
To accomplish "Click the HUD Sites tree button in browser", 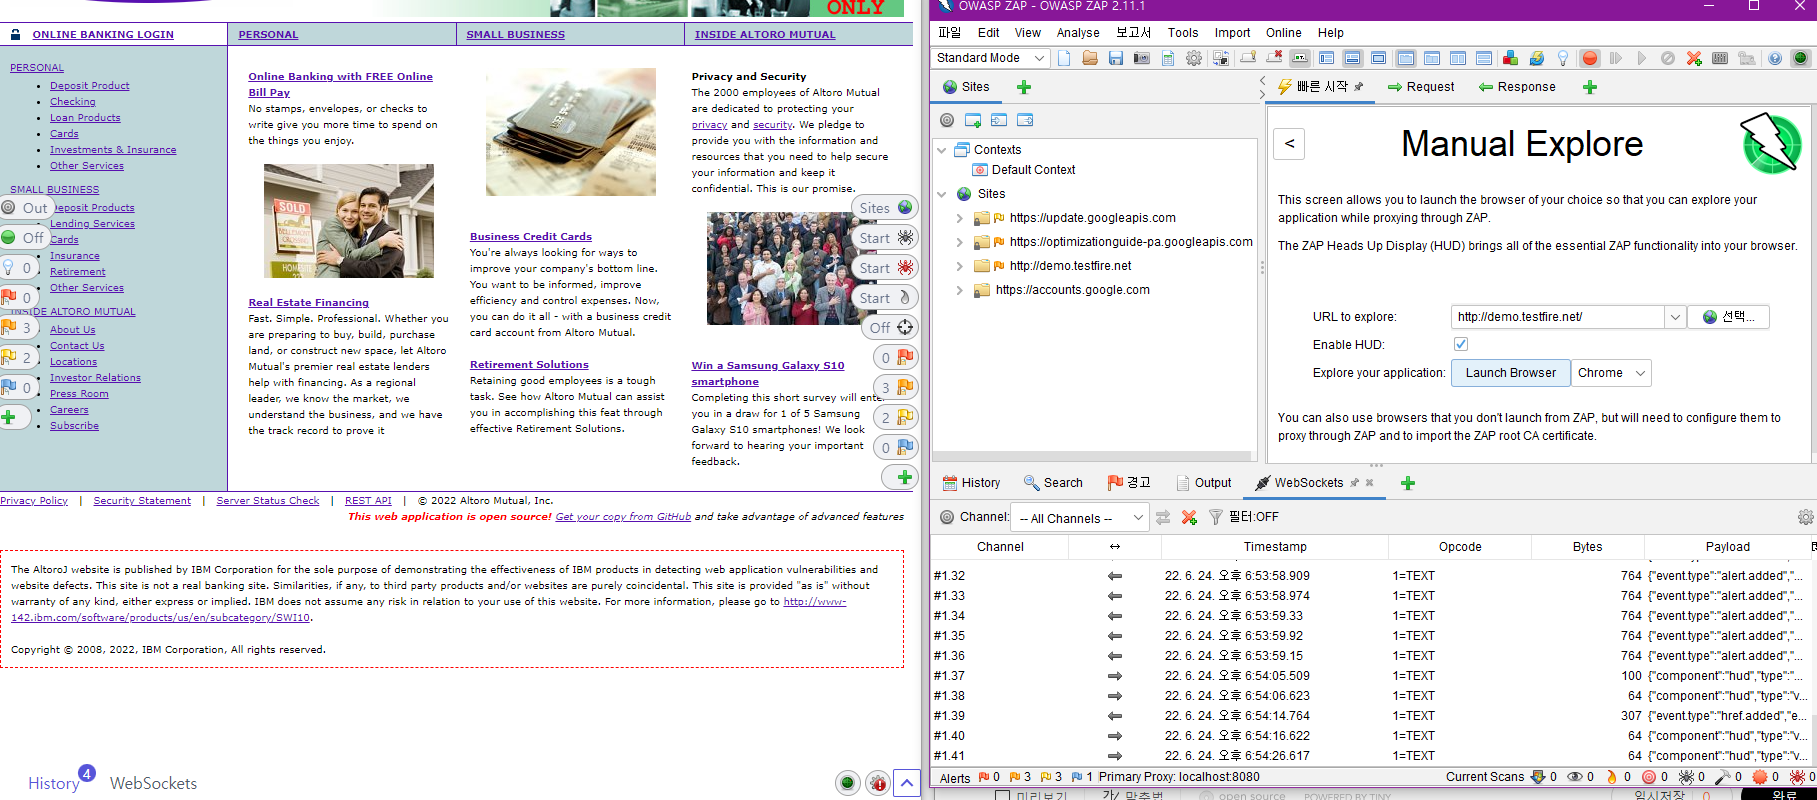I will pyautogui.click(x=885, y=208).
